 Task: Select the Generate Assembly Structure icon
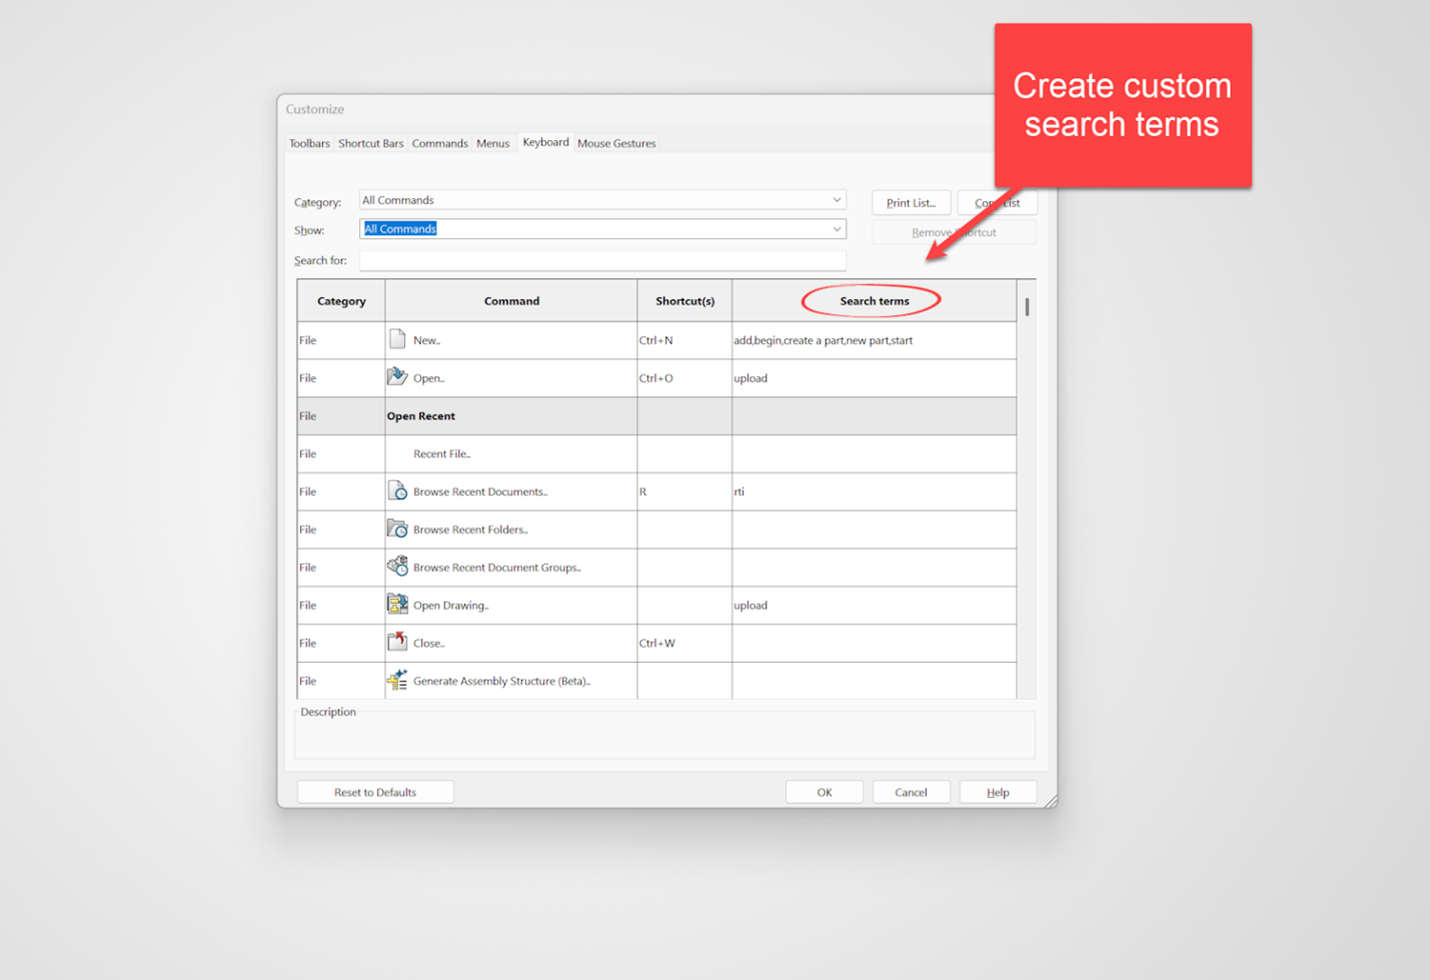(x=397, y=680)
